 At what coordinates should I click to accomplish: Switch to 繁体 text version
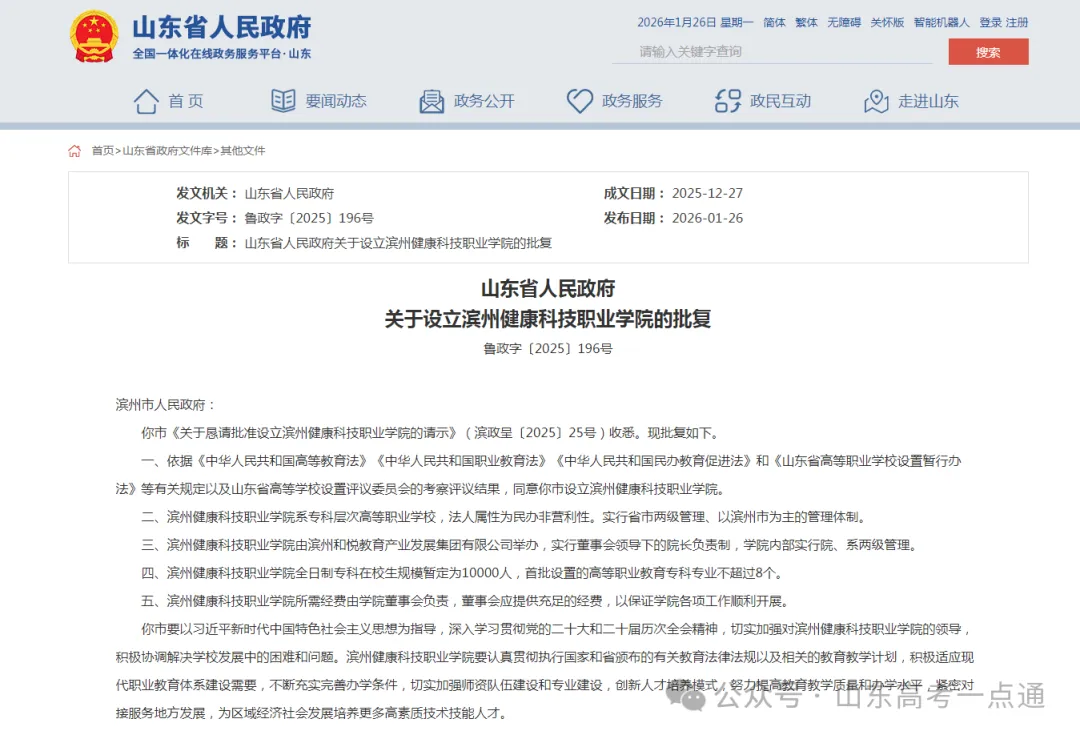click(807, 22)
